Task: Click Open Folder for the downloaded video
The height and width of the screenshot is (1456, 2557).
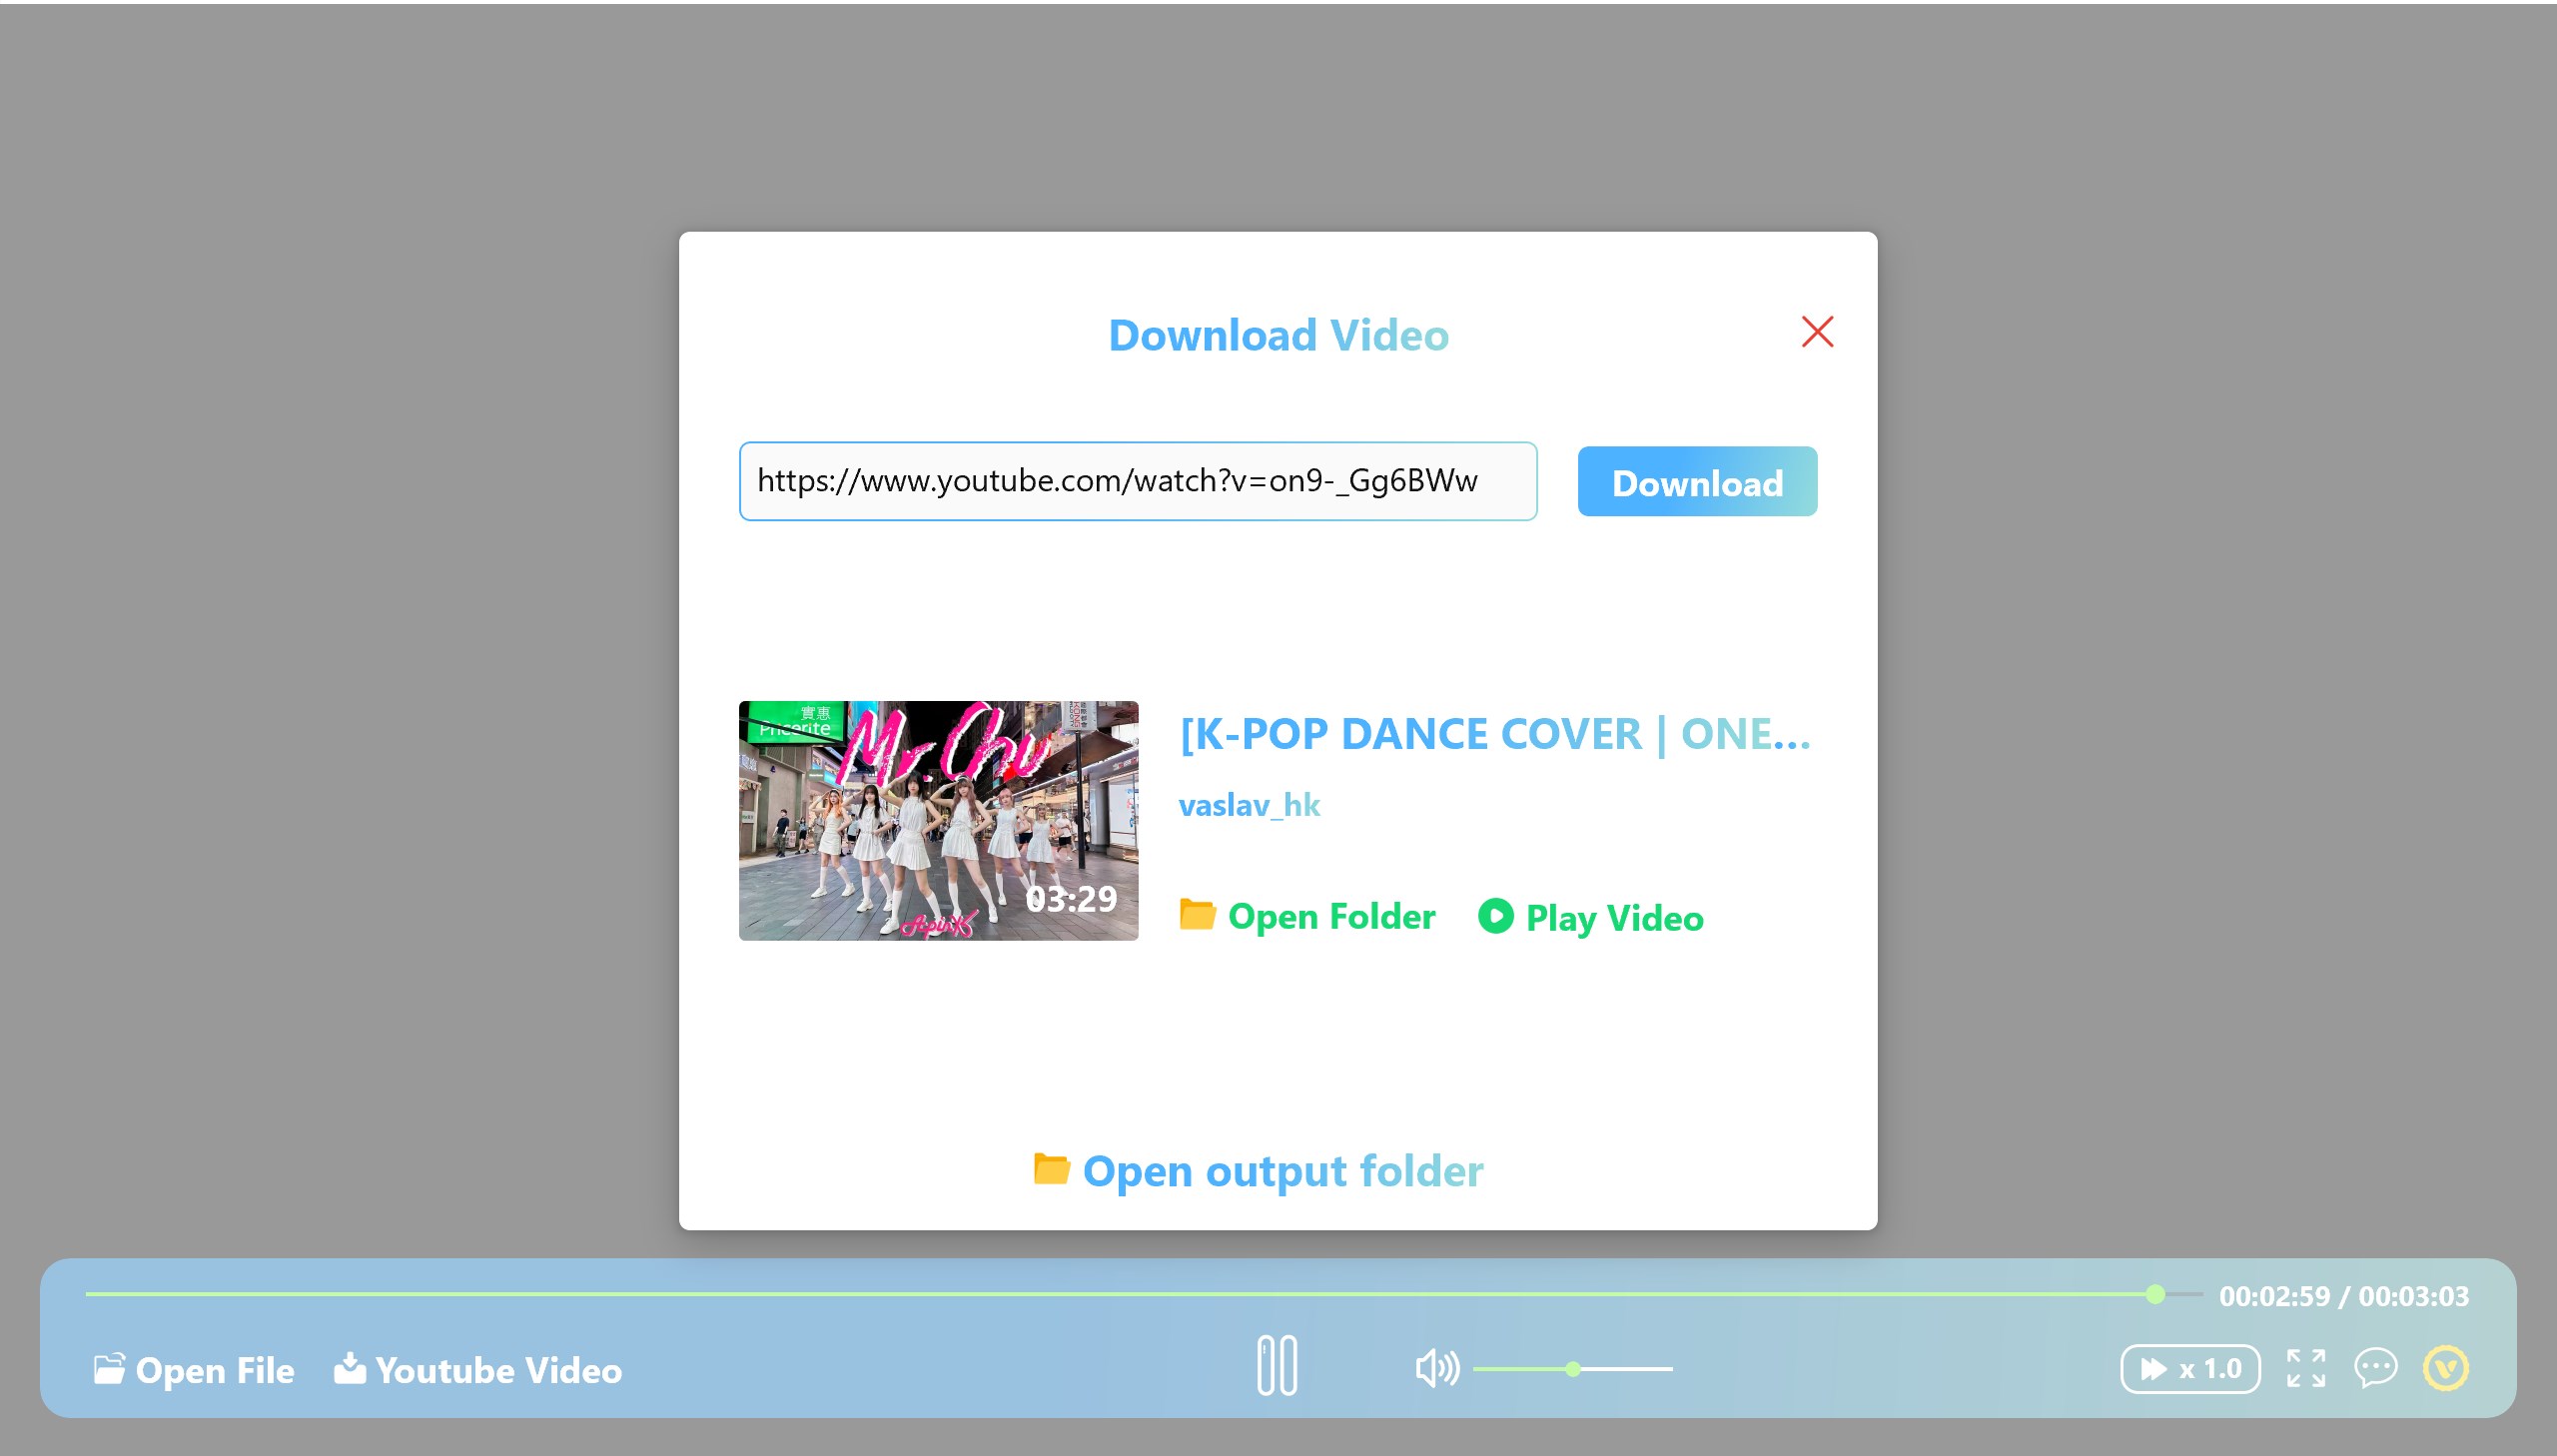Action: pos(1330,916)
